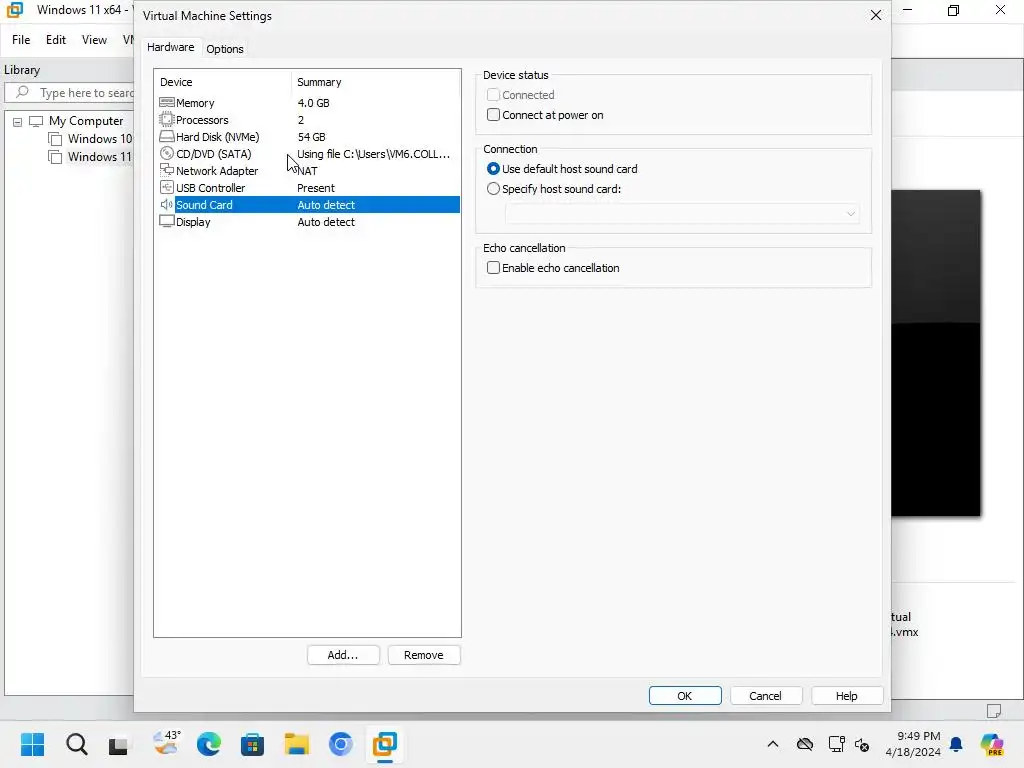The height and width of the screenshot is (768, 1024).
Task: Enable echo cancellation checkbox
Action: click(x=494, y=268)
